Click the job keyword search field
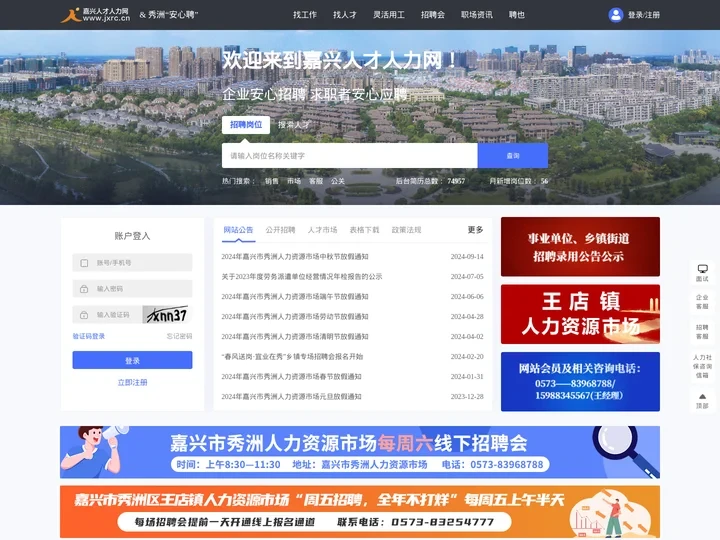The image size is (720, 540). point(349,156)
